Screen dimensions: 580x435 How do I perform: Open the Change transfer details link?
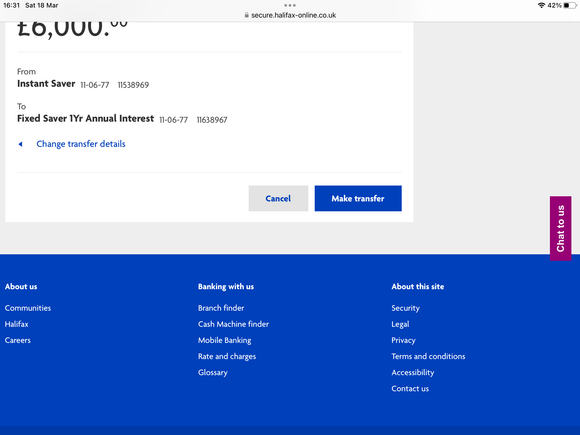click(x=81, y=144)
